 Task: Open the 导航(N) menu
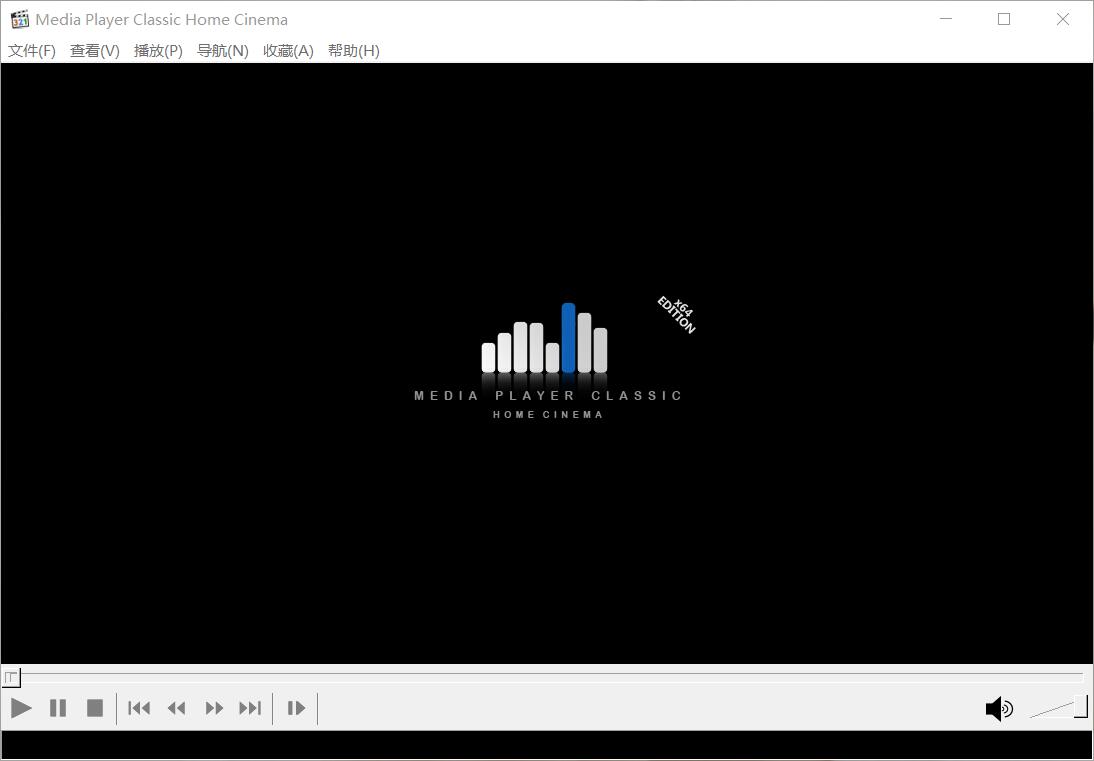pyautogui.click(x=223, y=51)
